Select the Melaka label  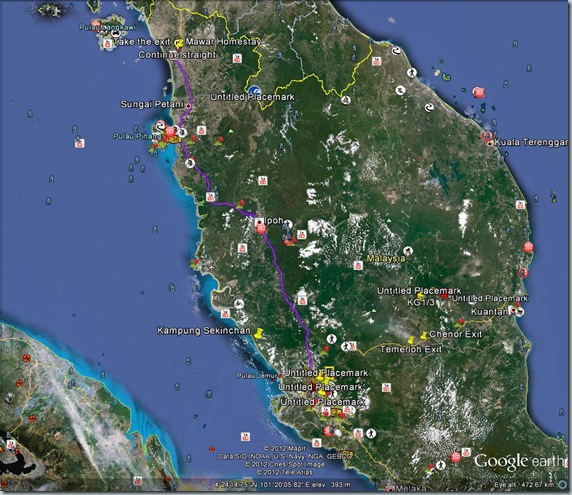pyautogui.click(x=410, y=488)
